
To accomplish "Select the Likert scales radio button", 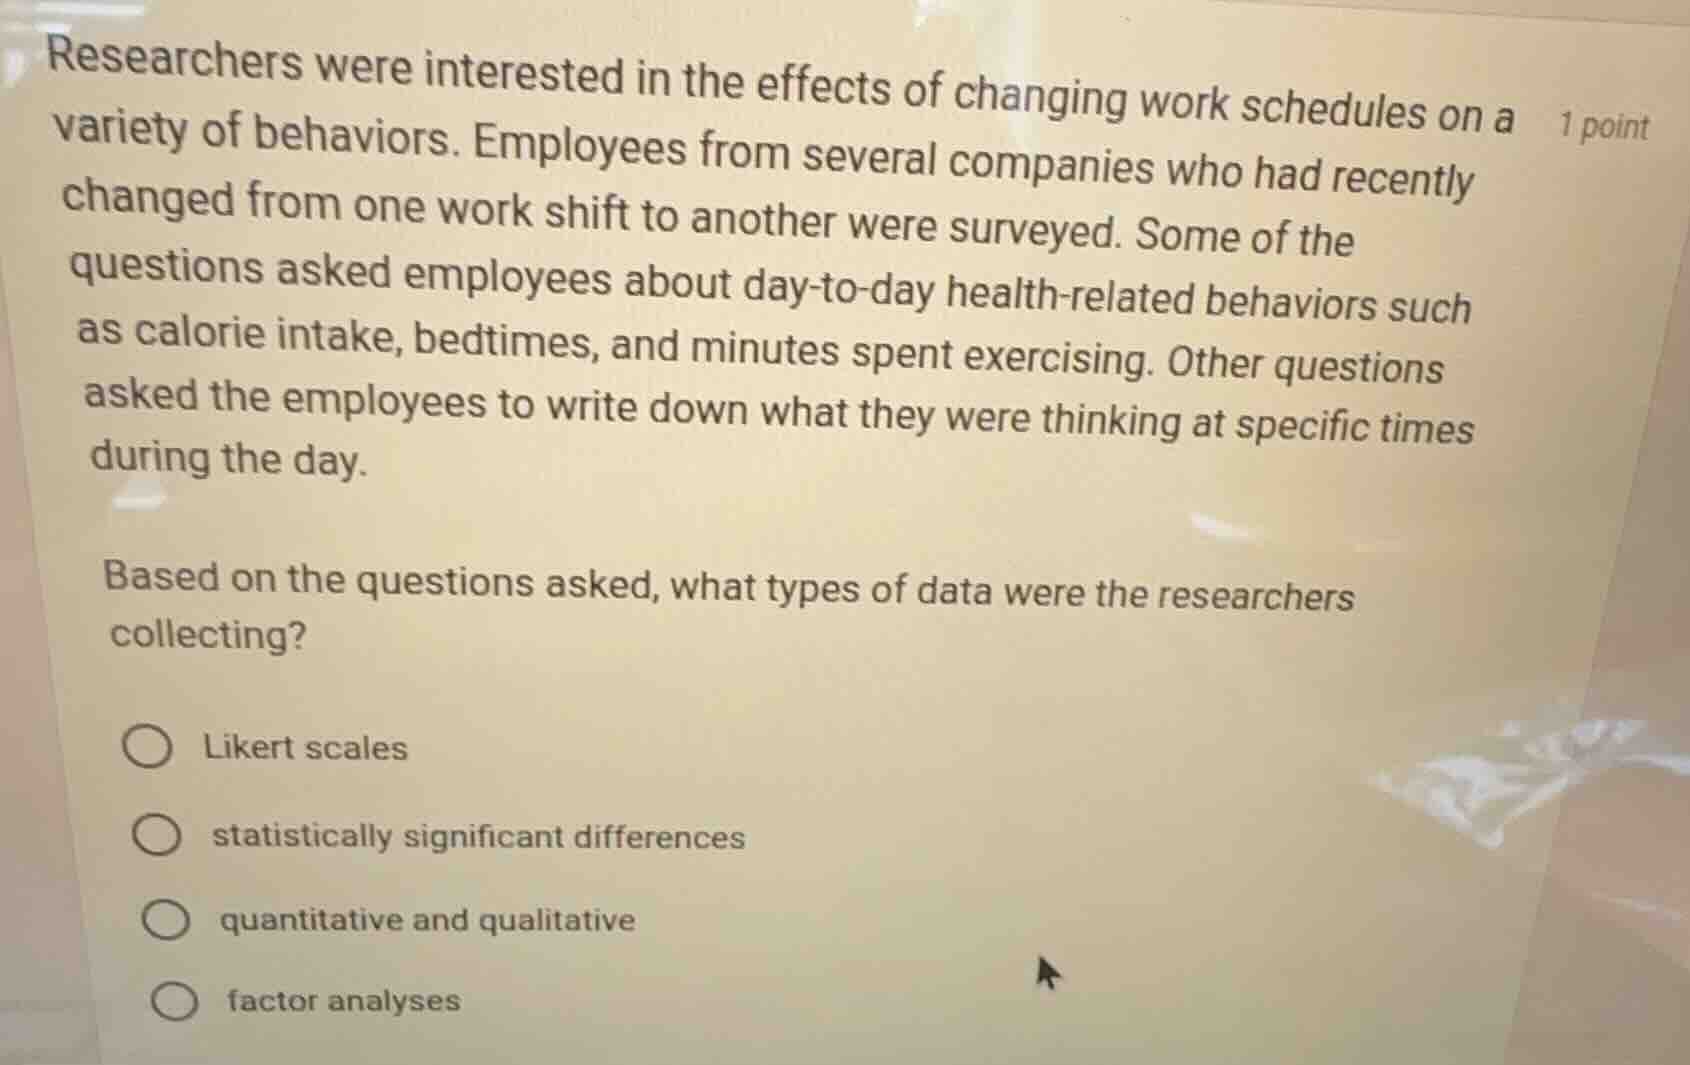I will [150, 746].
